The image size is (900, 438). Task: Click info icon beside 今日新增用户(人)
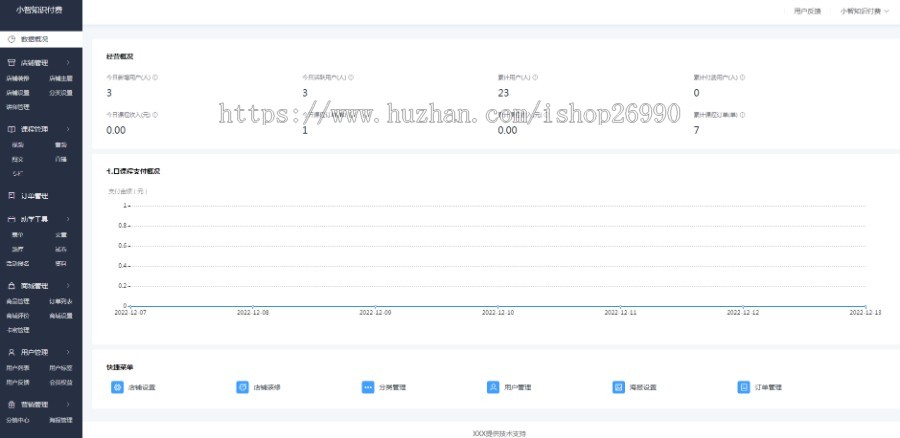click(x=155, y=77)
